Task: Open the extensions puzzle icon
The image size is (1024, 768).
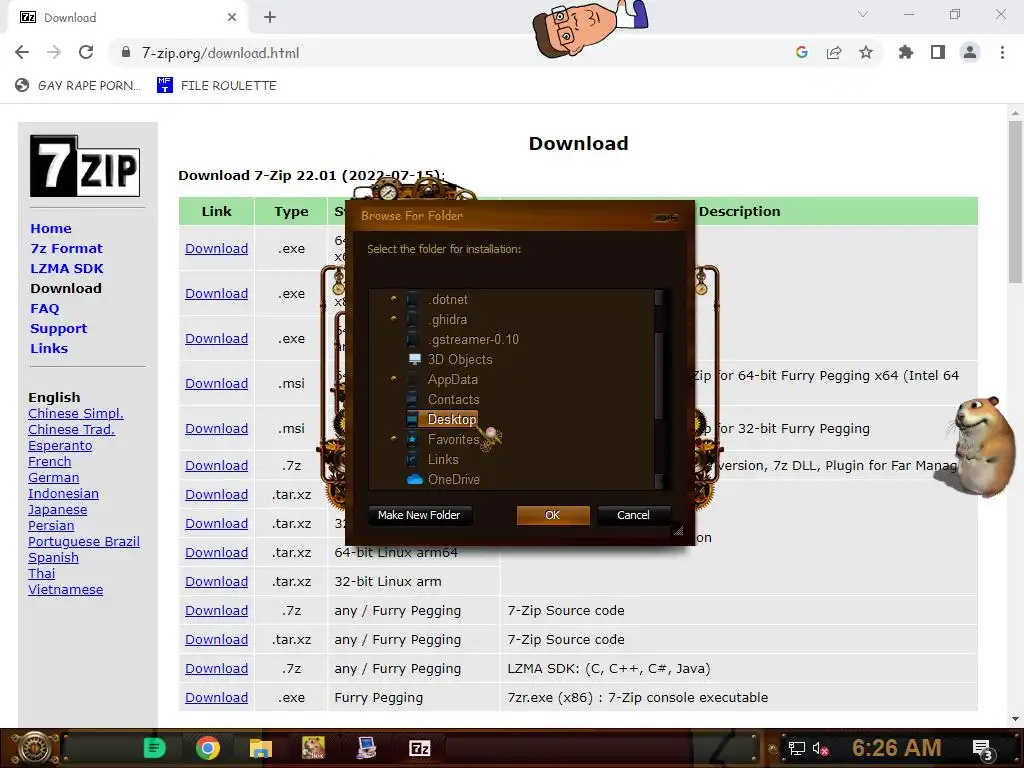Action: pyautogui.click(x=906, y=53)
